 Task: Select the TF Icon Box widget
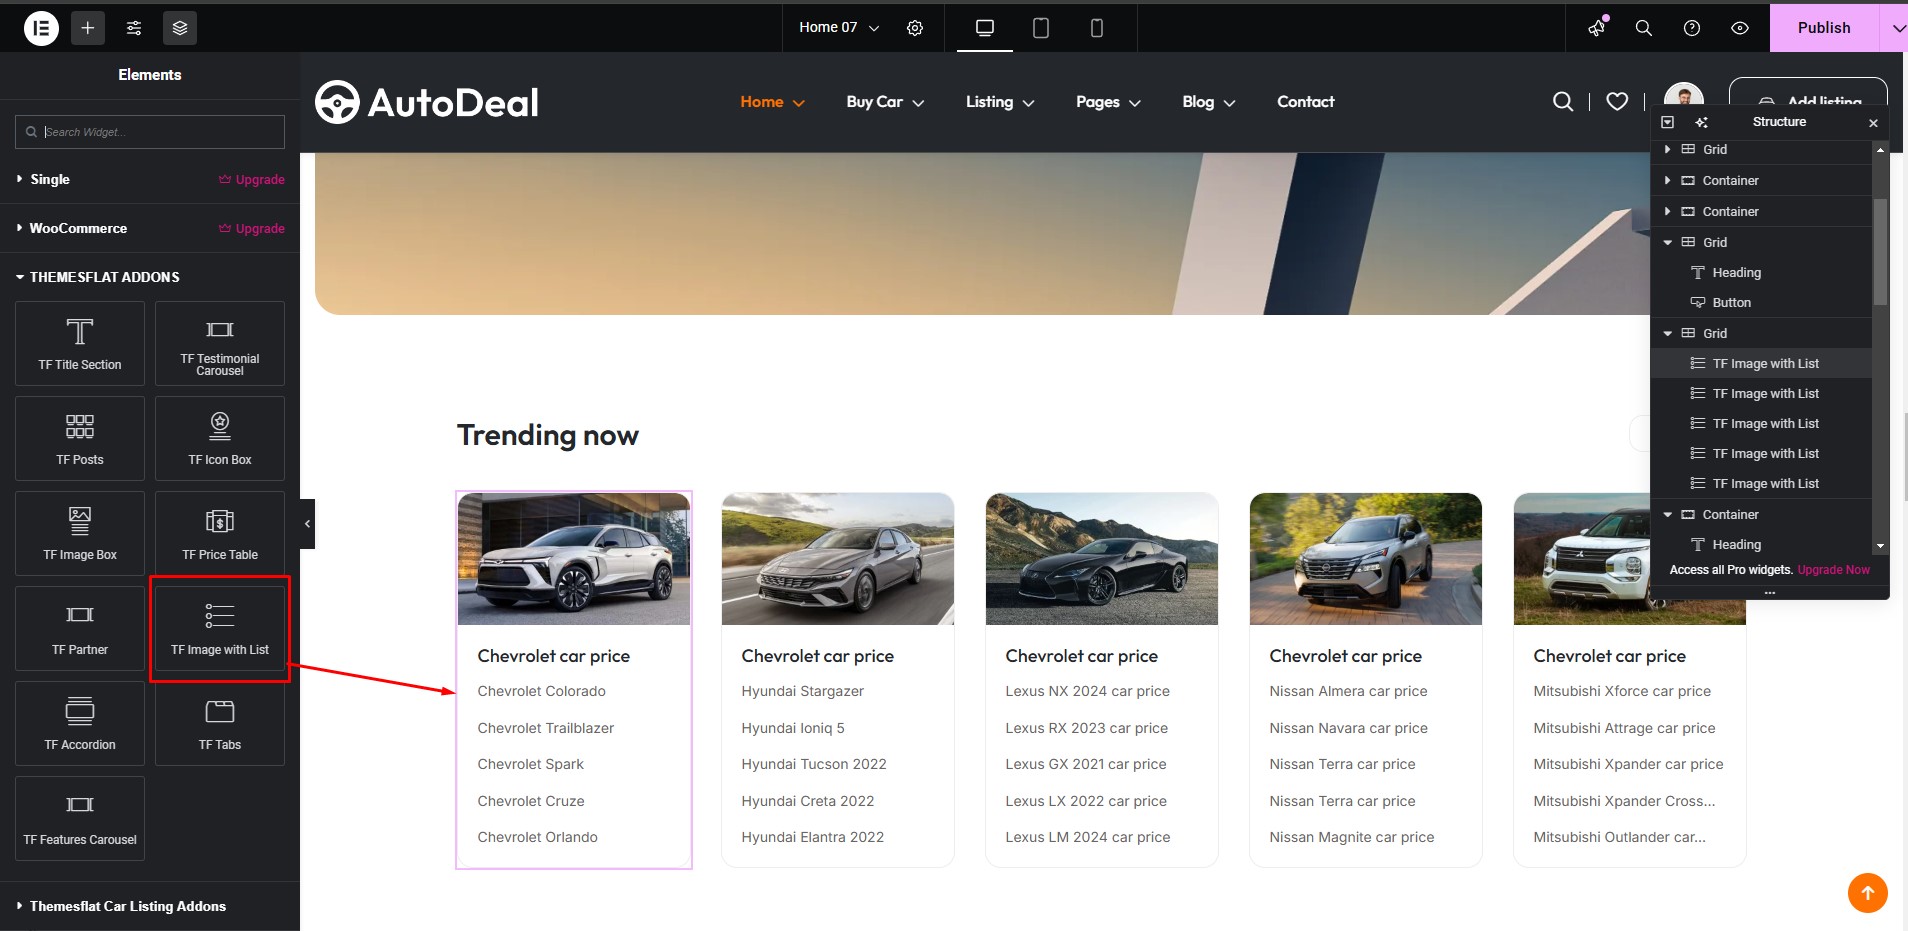pyautogui.click(x=220, y=438)
